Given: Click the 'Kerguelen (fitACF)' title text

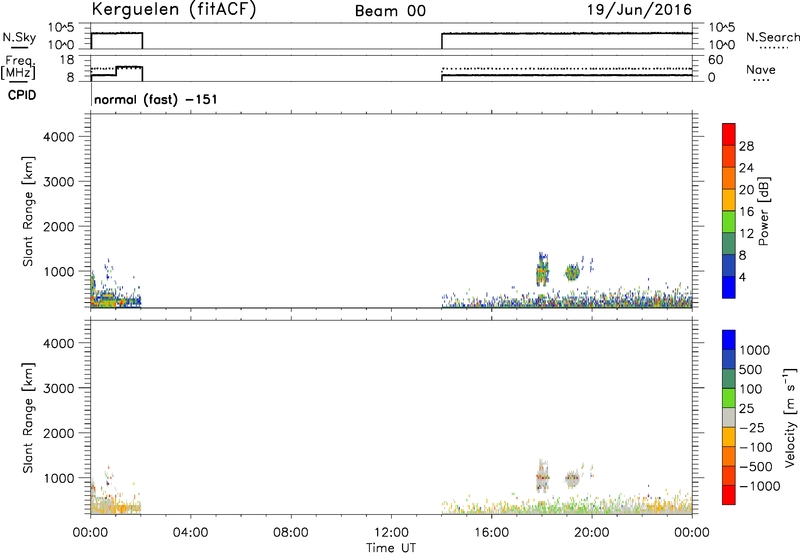Looking at the screenshot, I should click(173, 10).
